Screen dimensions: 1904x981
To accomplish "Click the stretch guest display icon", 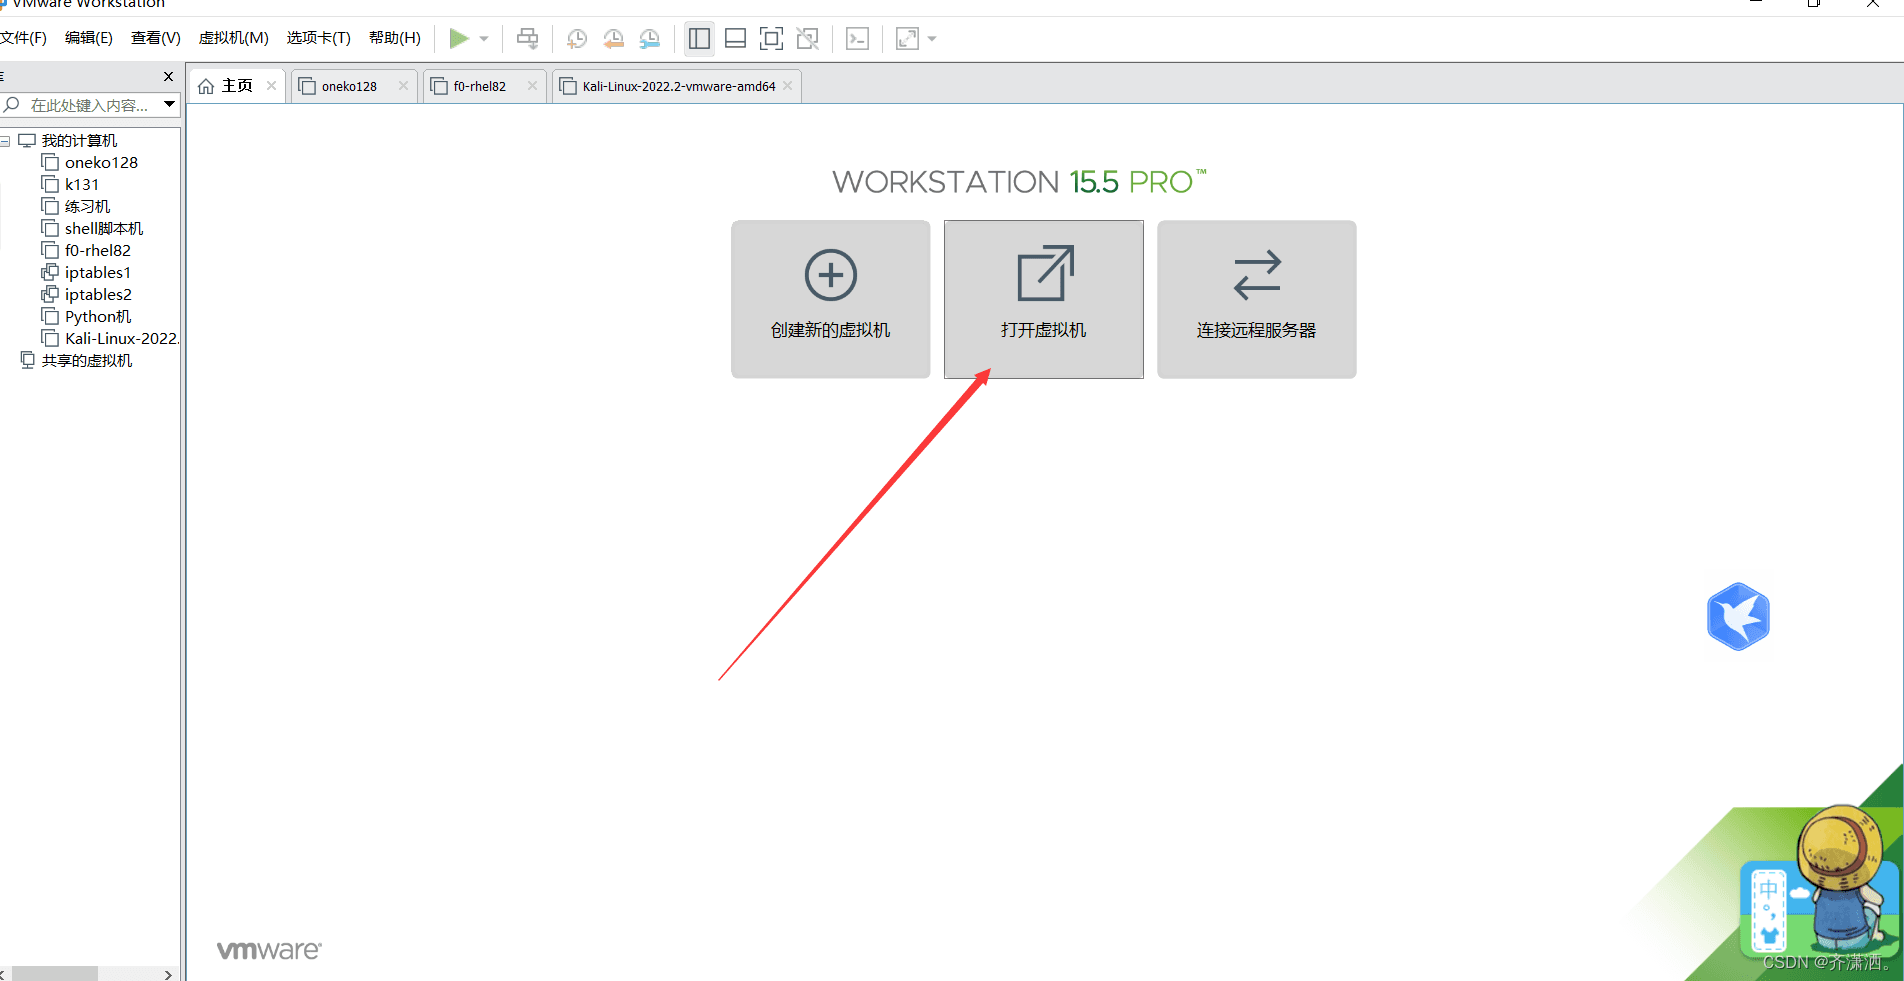I will point(907,39).
